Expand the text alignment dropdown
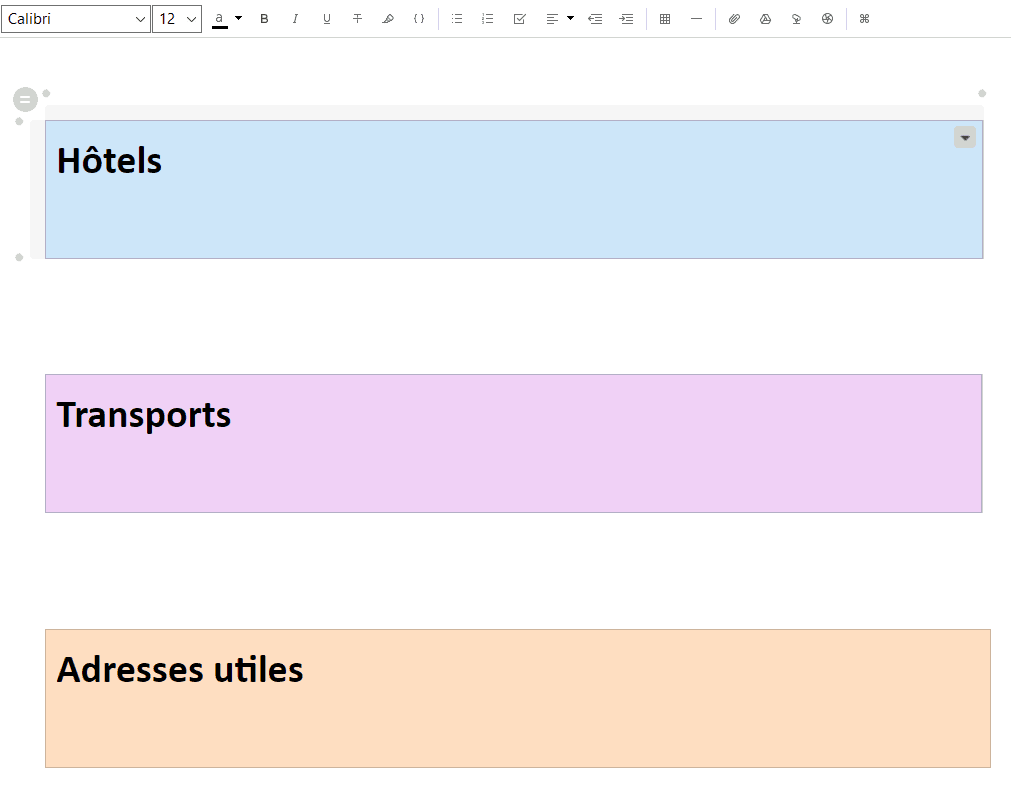 point(569,18)
